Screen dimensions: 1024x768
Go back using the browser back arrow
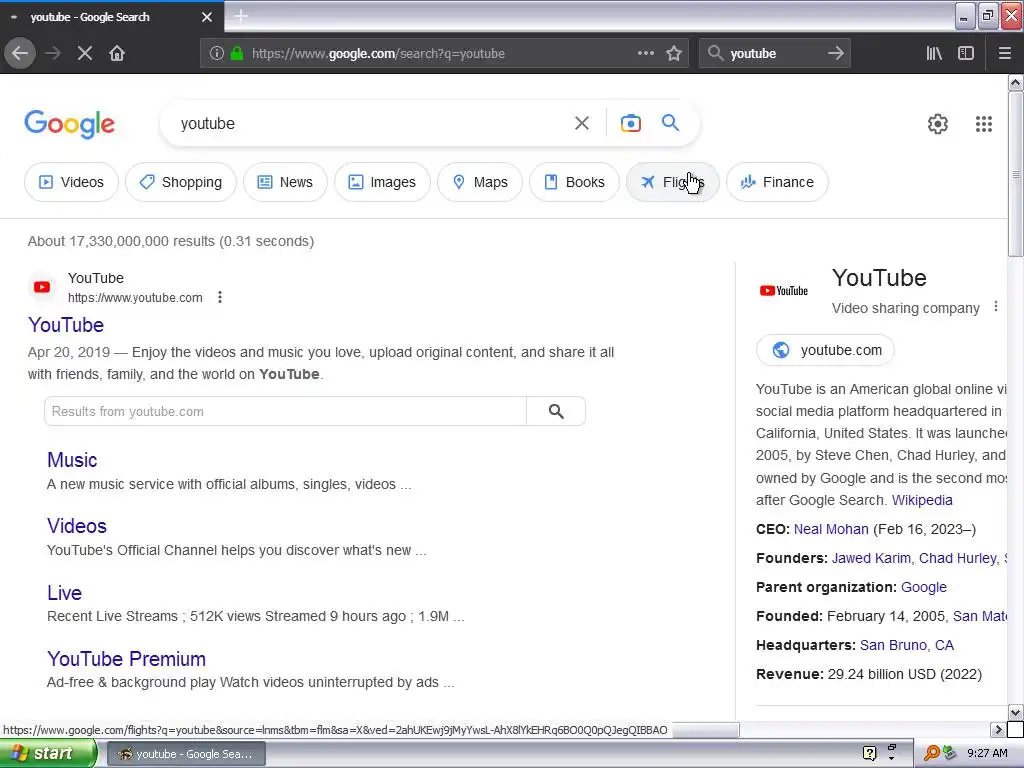pyautogui.click(x=20, y=54)
